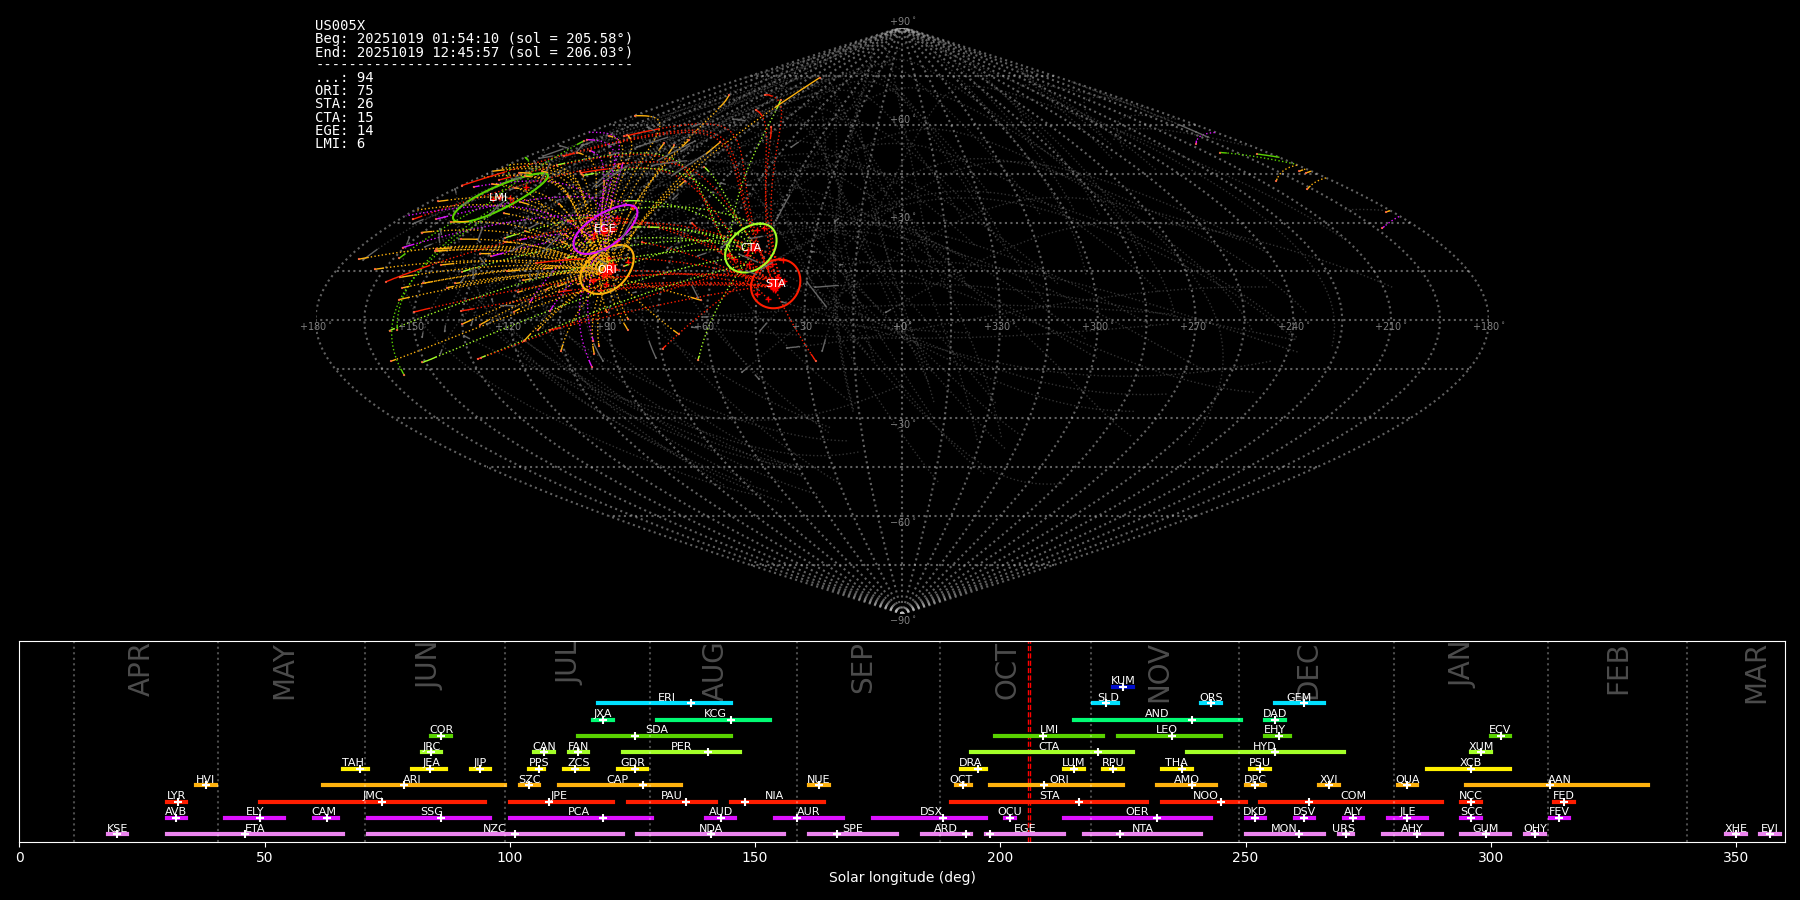Select the PER shower bar in timeline
Screen dimensions: 1800x900
(x=681, y=752)
